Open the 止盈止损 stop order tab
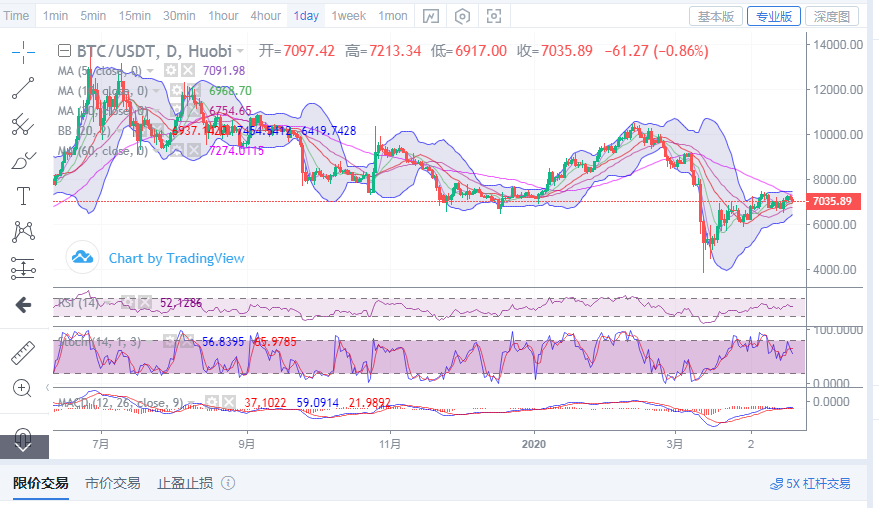This screenshot has width=879, height=508. [x=185, y=483]
